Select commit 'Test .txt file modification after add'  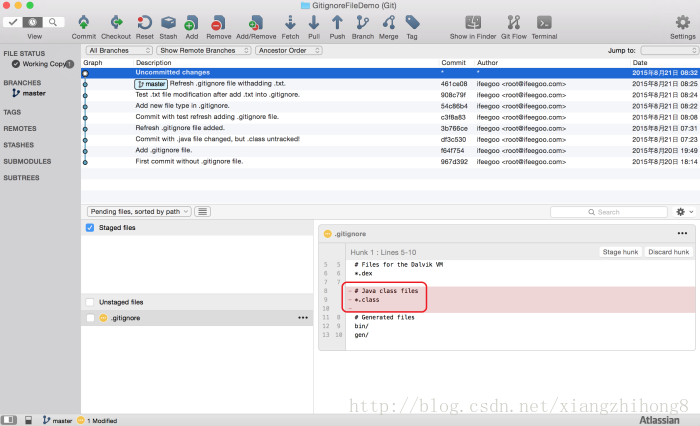point(390,95)
